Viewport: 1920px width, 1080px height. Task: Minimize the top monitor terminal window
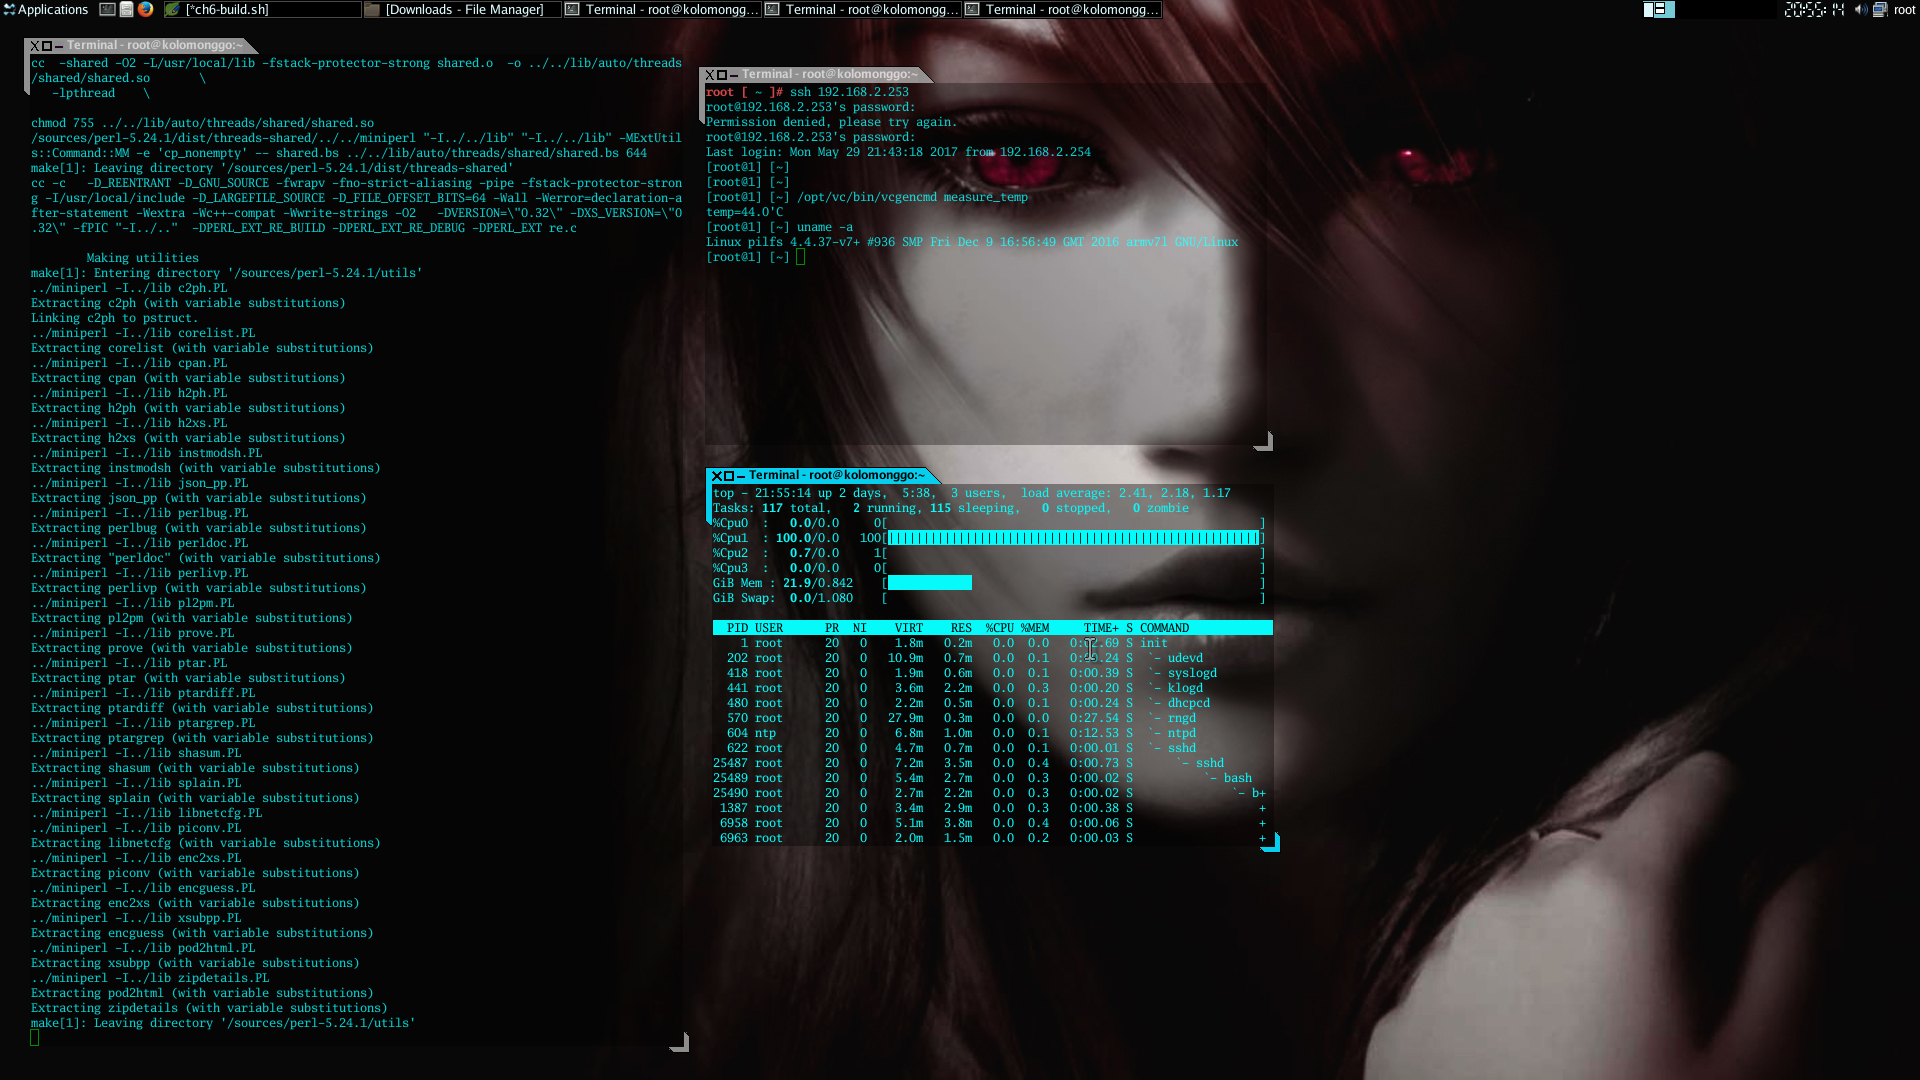[x=741, y=476]
